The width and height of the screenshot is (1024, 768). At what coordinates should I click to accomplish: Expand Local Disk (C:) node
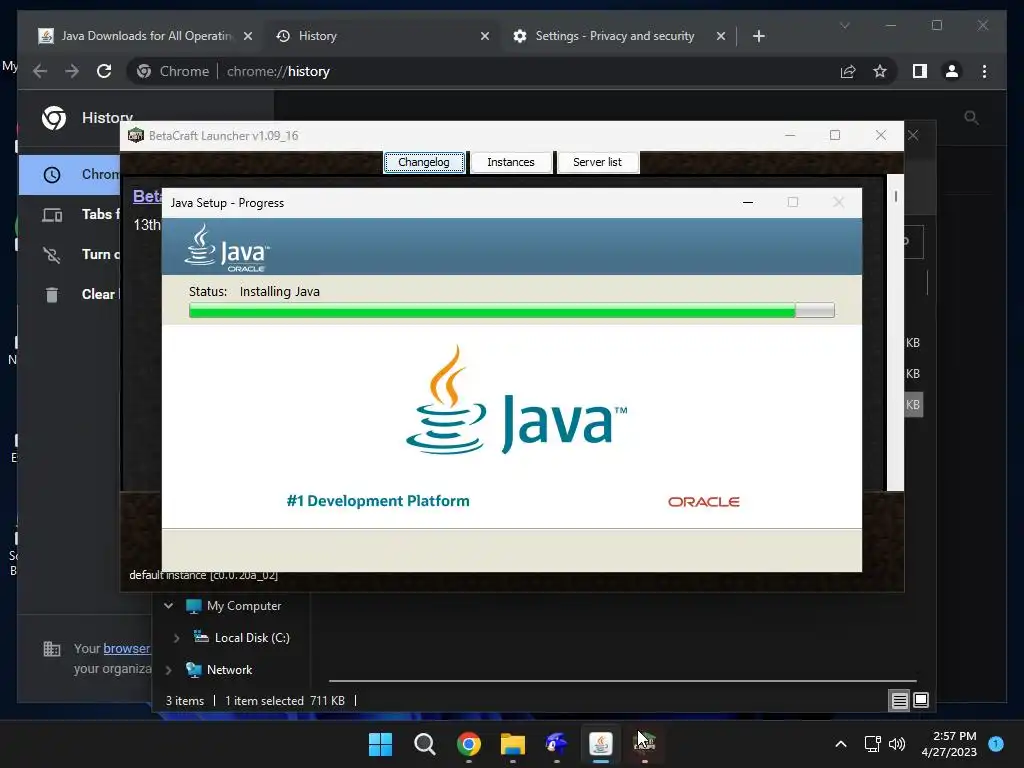tap(176, 638)
